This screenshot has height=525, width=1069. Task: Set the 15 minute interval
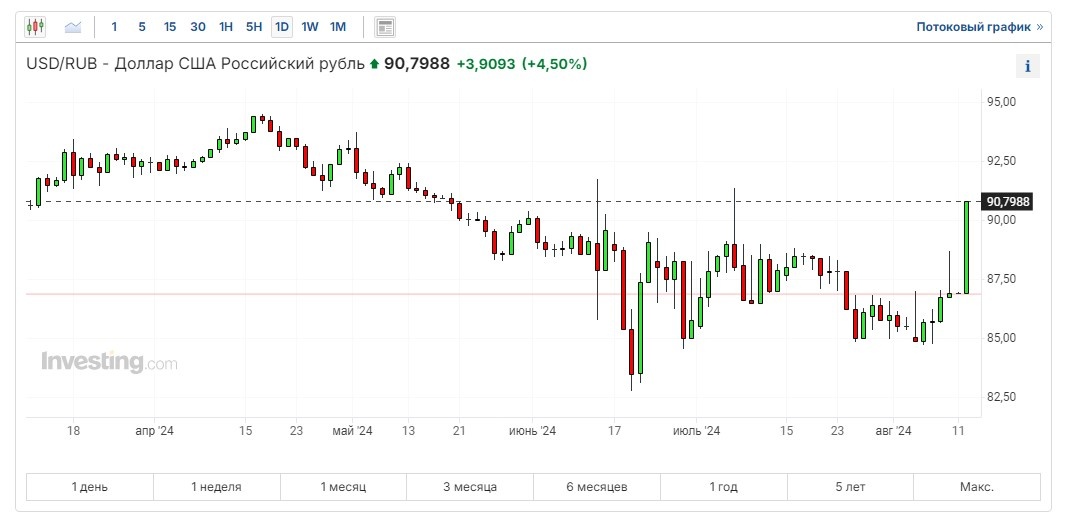pyautogui.click(x=170, y=27)
